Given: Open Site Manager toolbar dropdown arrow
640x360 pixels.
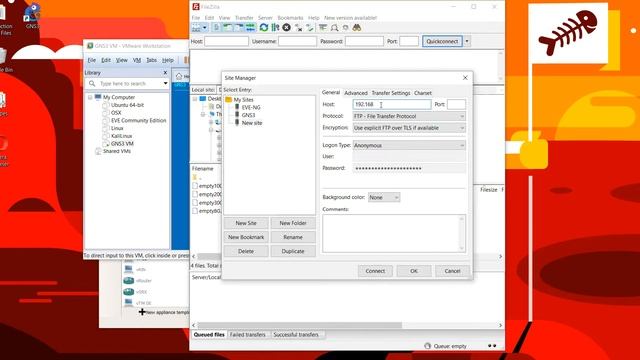Looking at the screenshot, I should pos(204,28).
